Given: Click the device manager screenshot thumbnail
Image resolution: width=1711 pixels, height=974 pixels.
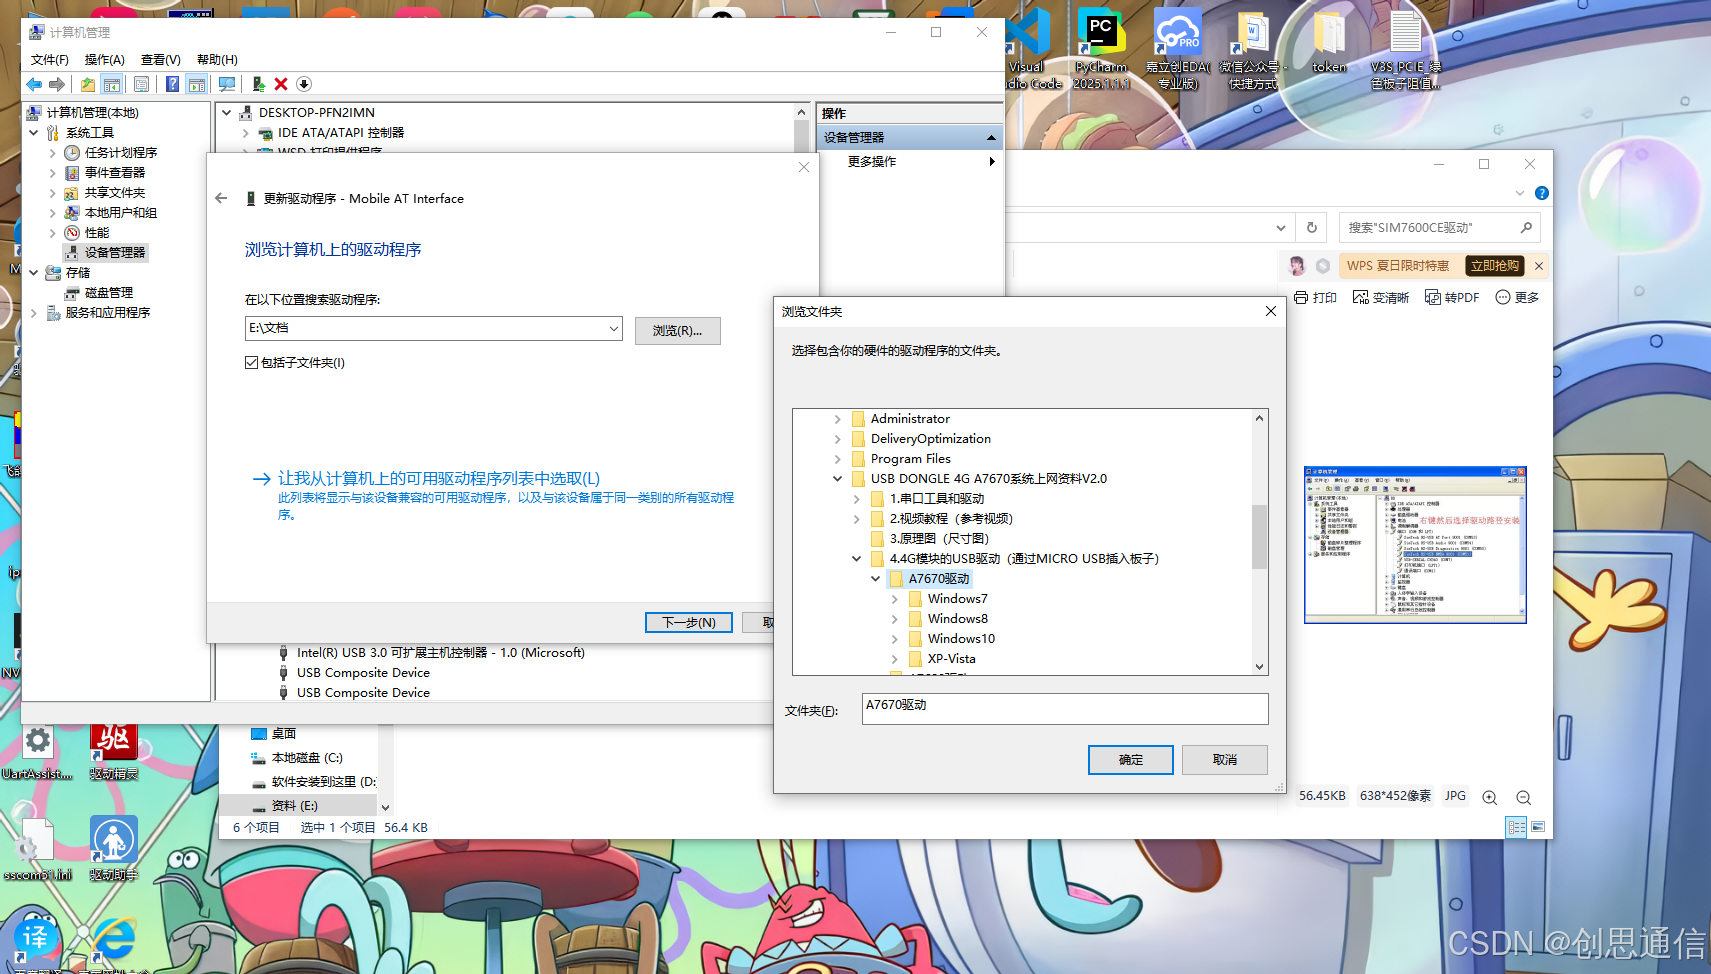Looking at the screenshot, I should click(1415, 545).
